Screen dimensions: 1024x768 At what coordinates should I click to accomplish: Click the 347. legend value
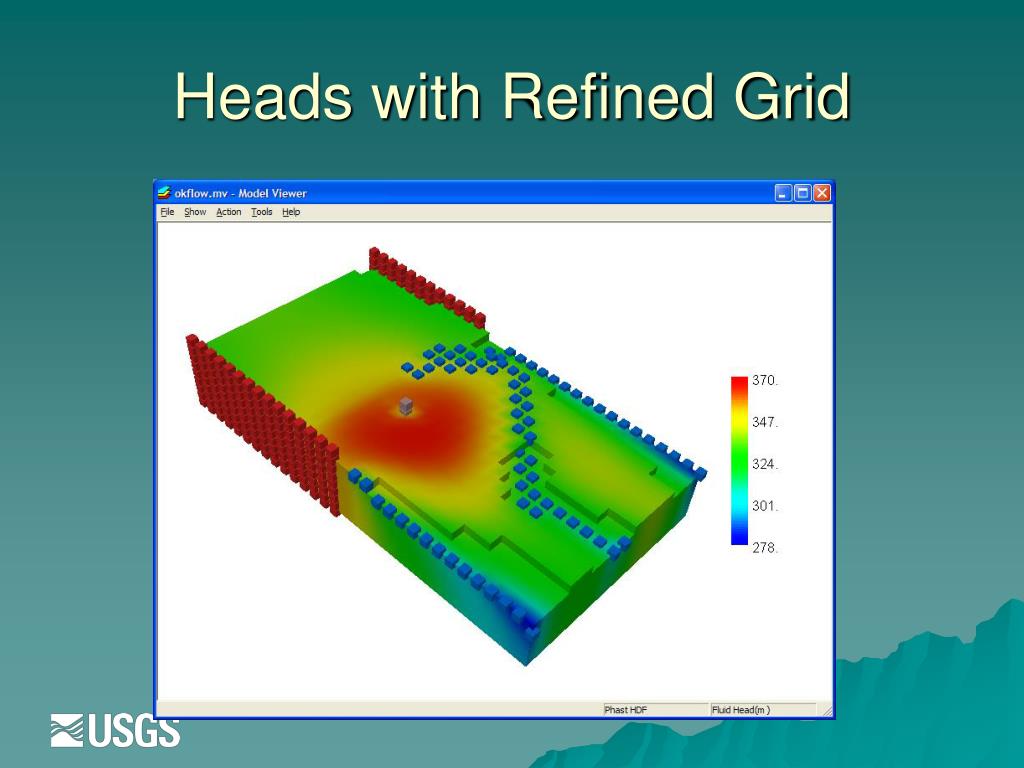pyautogui.click(x=765, y=422)
